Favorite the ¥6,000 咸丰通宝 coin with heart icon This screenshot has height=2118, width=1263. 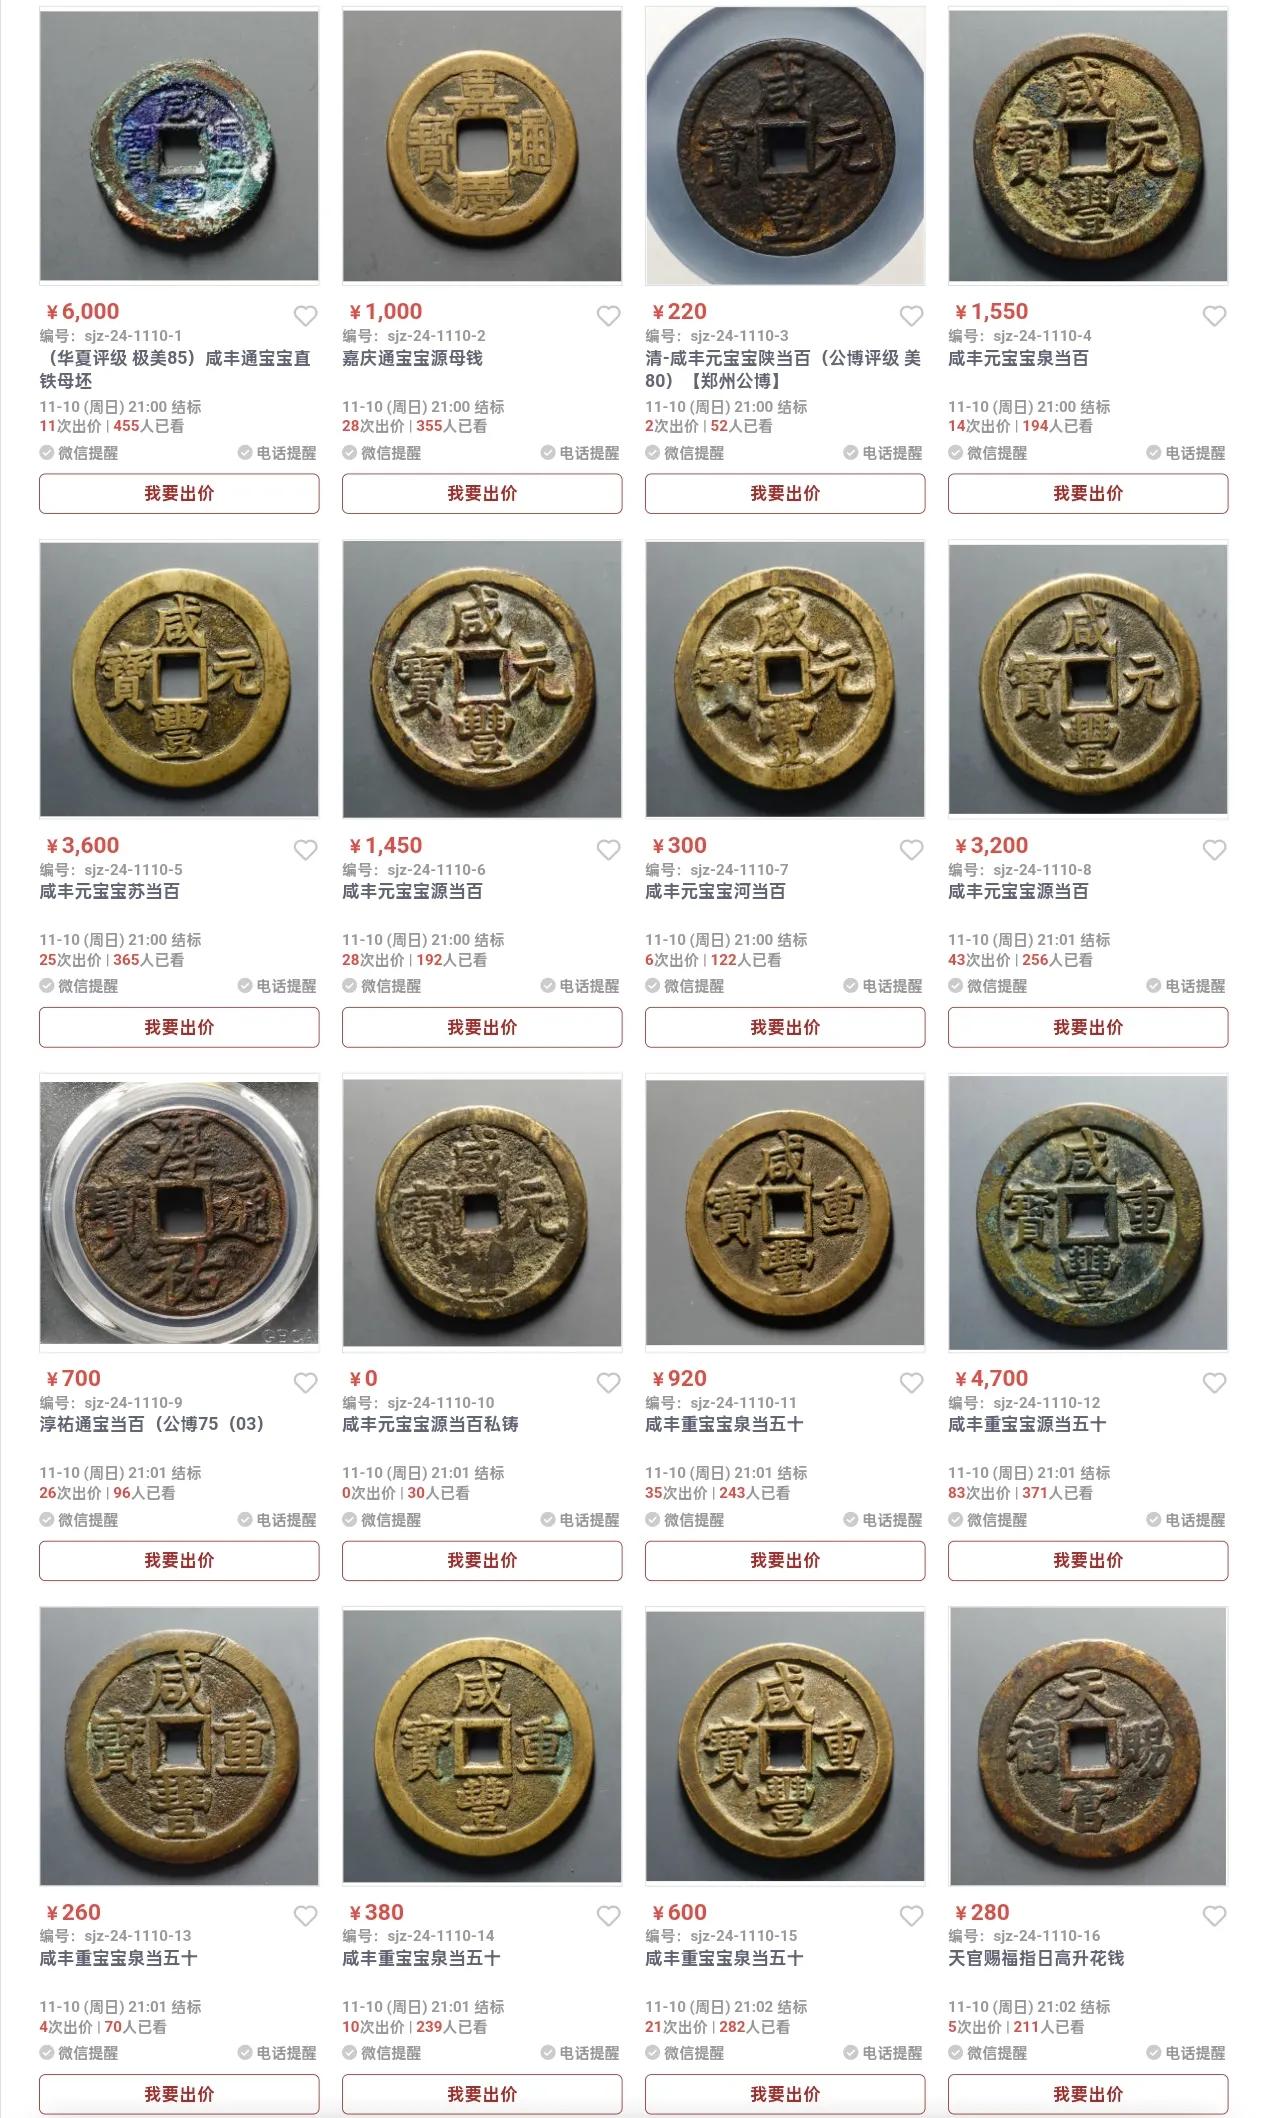(305, 316)
